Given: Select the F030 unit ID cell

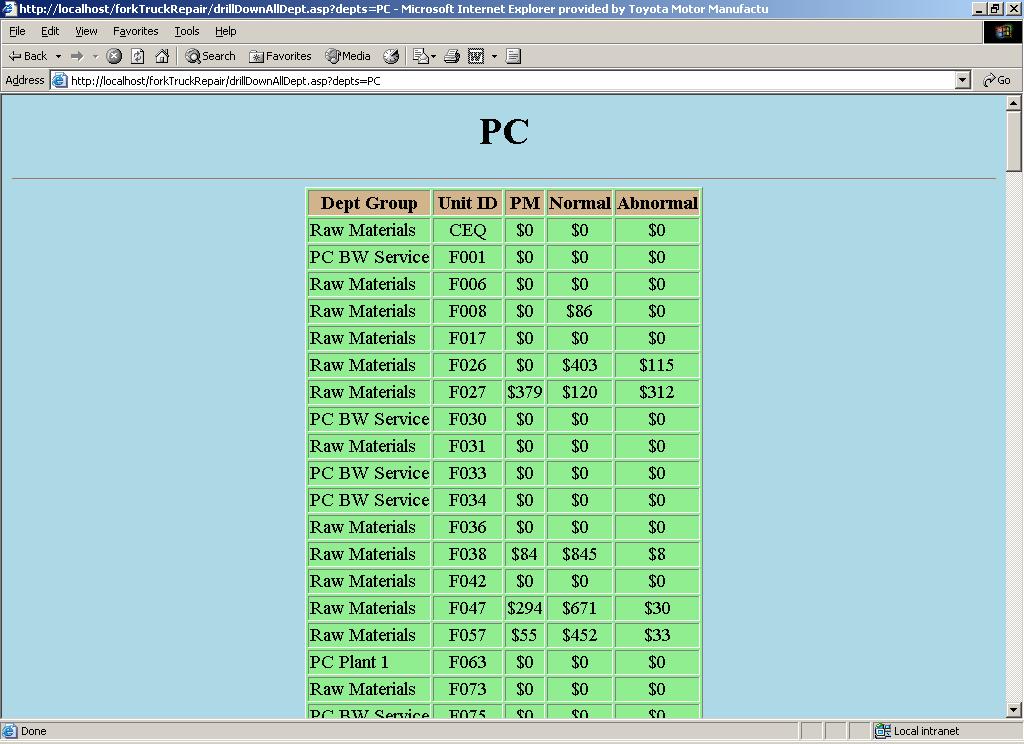Looking at the screenshot, I should click(x=468, y=419).
